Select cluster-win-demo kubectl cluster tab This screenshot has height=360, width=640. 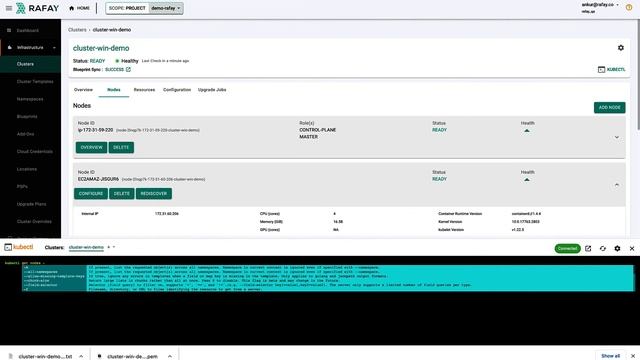[x=86, y=247]
